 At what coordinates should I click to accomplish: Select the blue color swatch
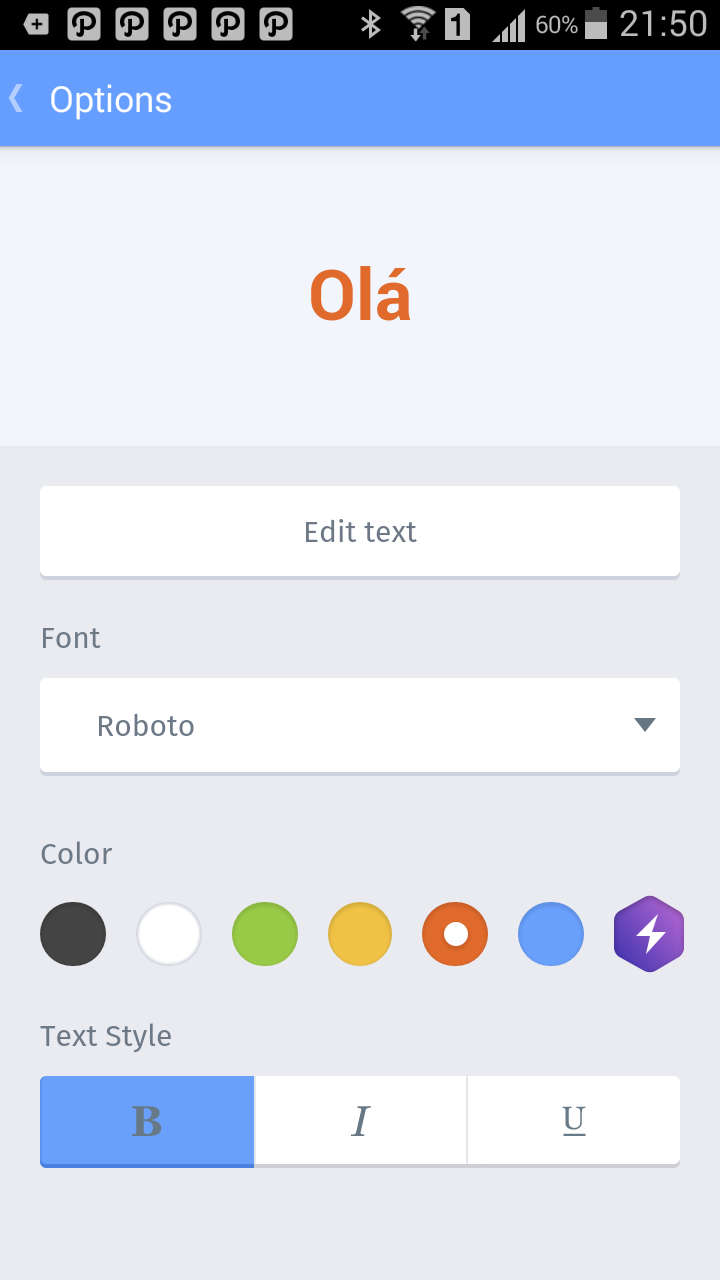pos(551,934)
